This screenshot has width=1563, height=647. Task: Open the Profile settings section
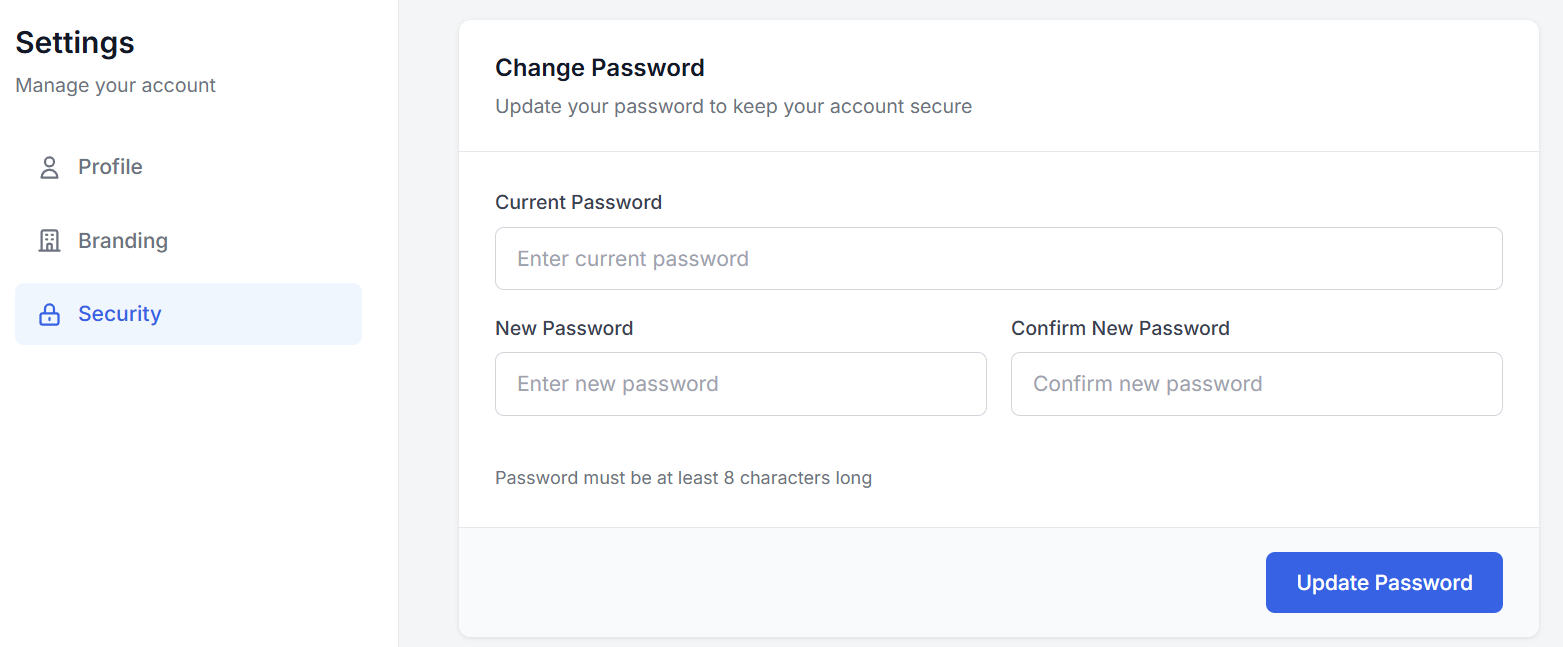pyautogui.click(x=110, y=167)
